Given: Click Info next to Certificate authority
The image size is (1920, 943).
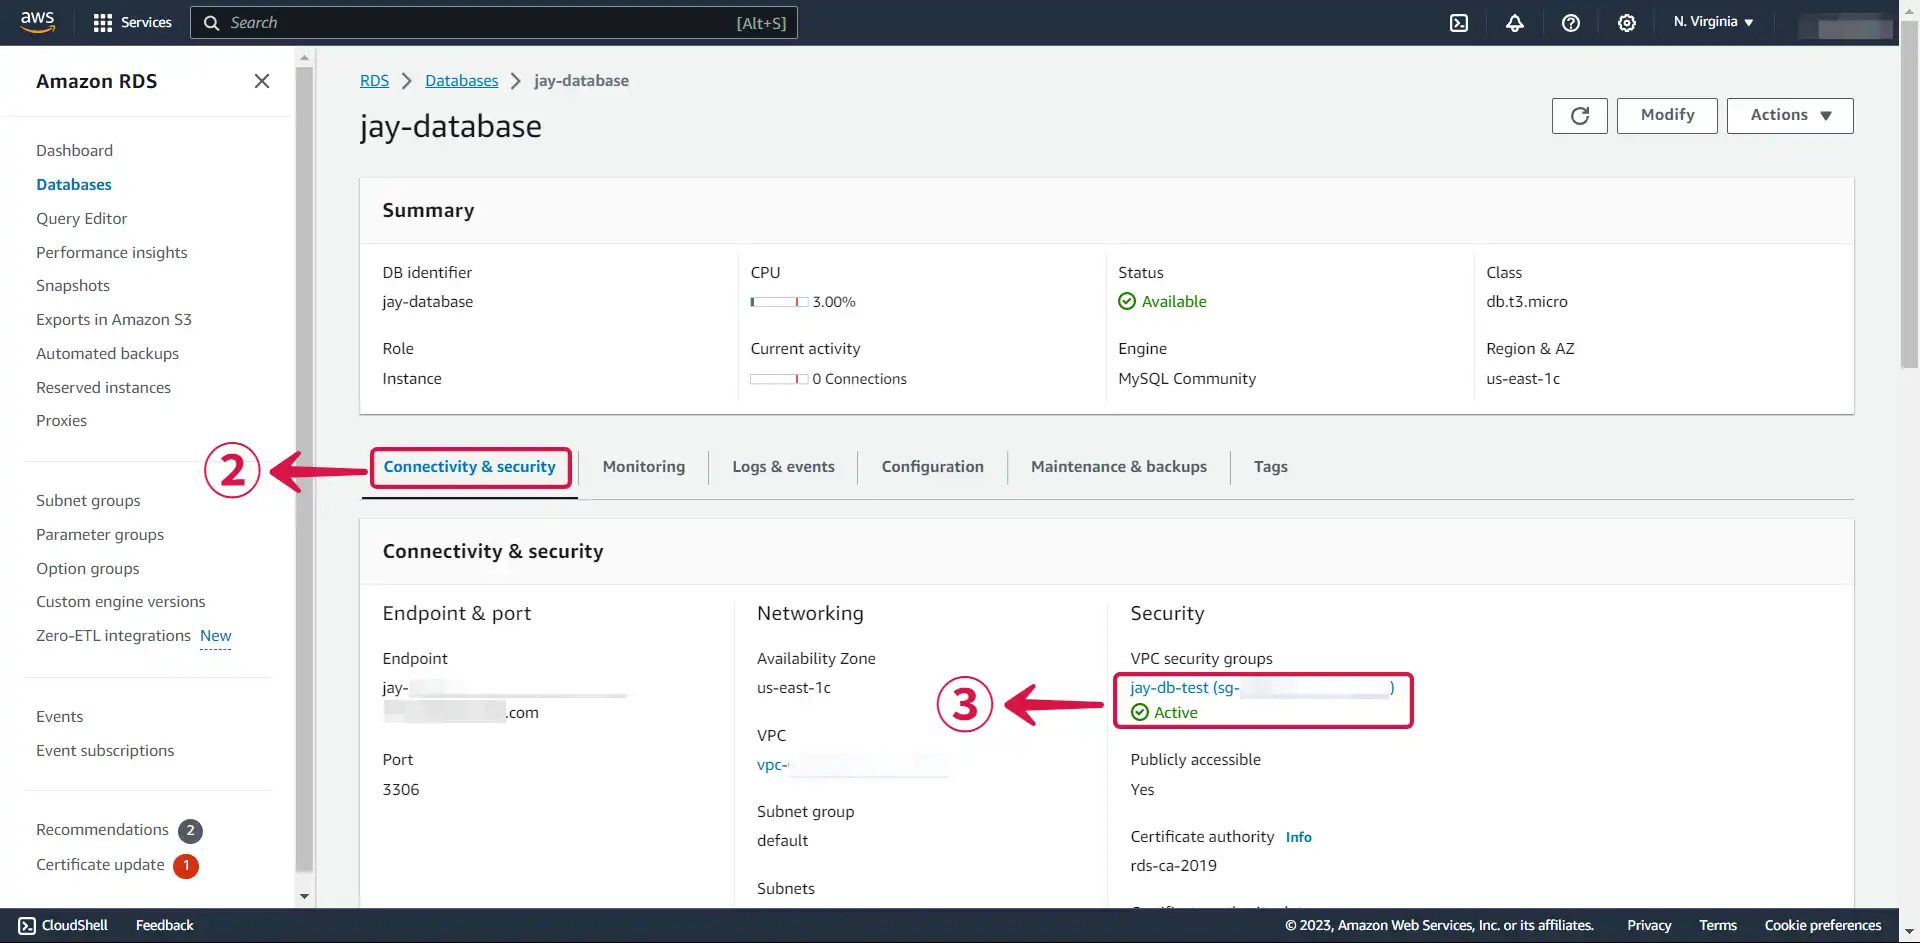Looking at the screenshot, I should pos(1299,838).
